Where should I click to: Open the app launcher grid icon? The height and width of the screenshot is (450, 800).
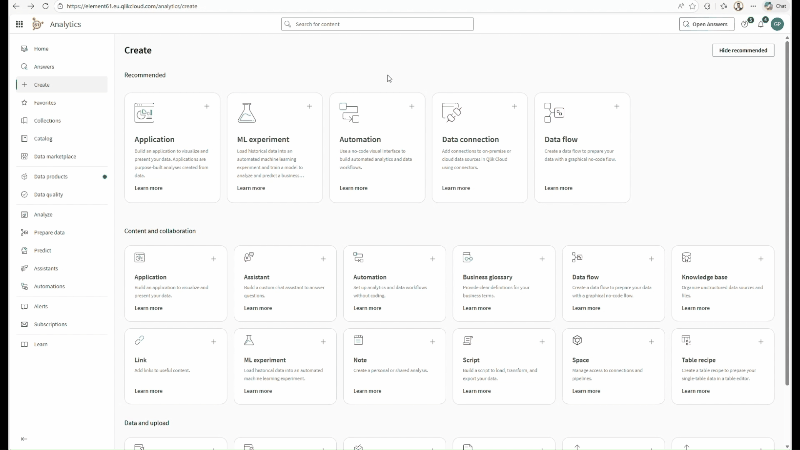click(19, 24)
